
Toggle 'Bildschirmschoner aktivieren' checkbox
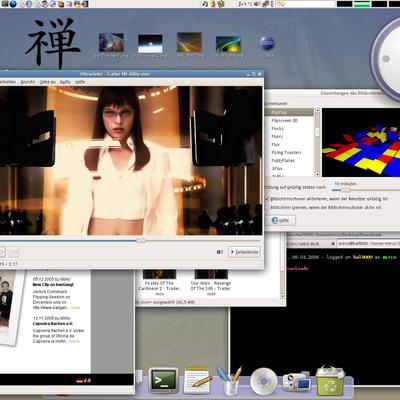(x=267, y=199)
